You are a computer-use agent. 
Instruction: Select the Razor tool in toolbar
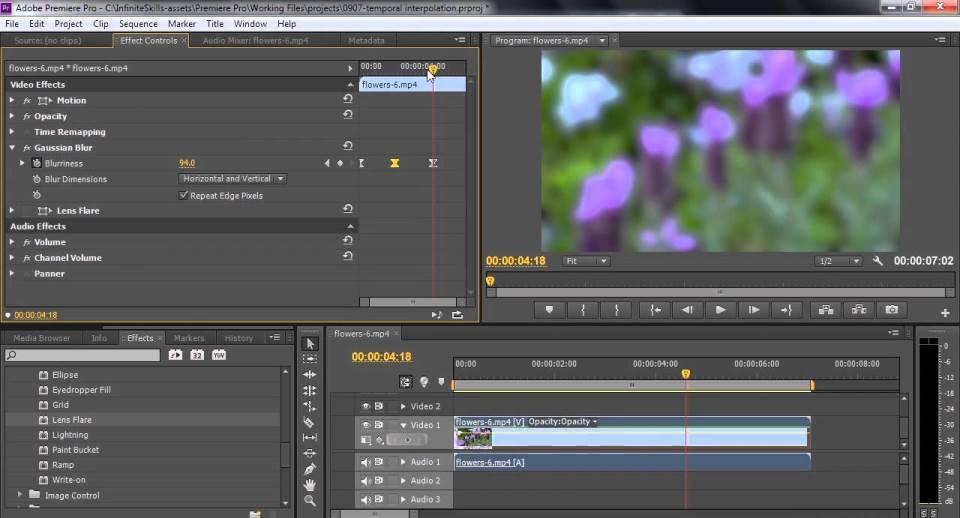310,422
